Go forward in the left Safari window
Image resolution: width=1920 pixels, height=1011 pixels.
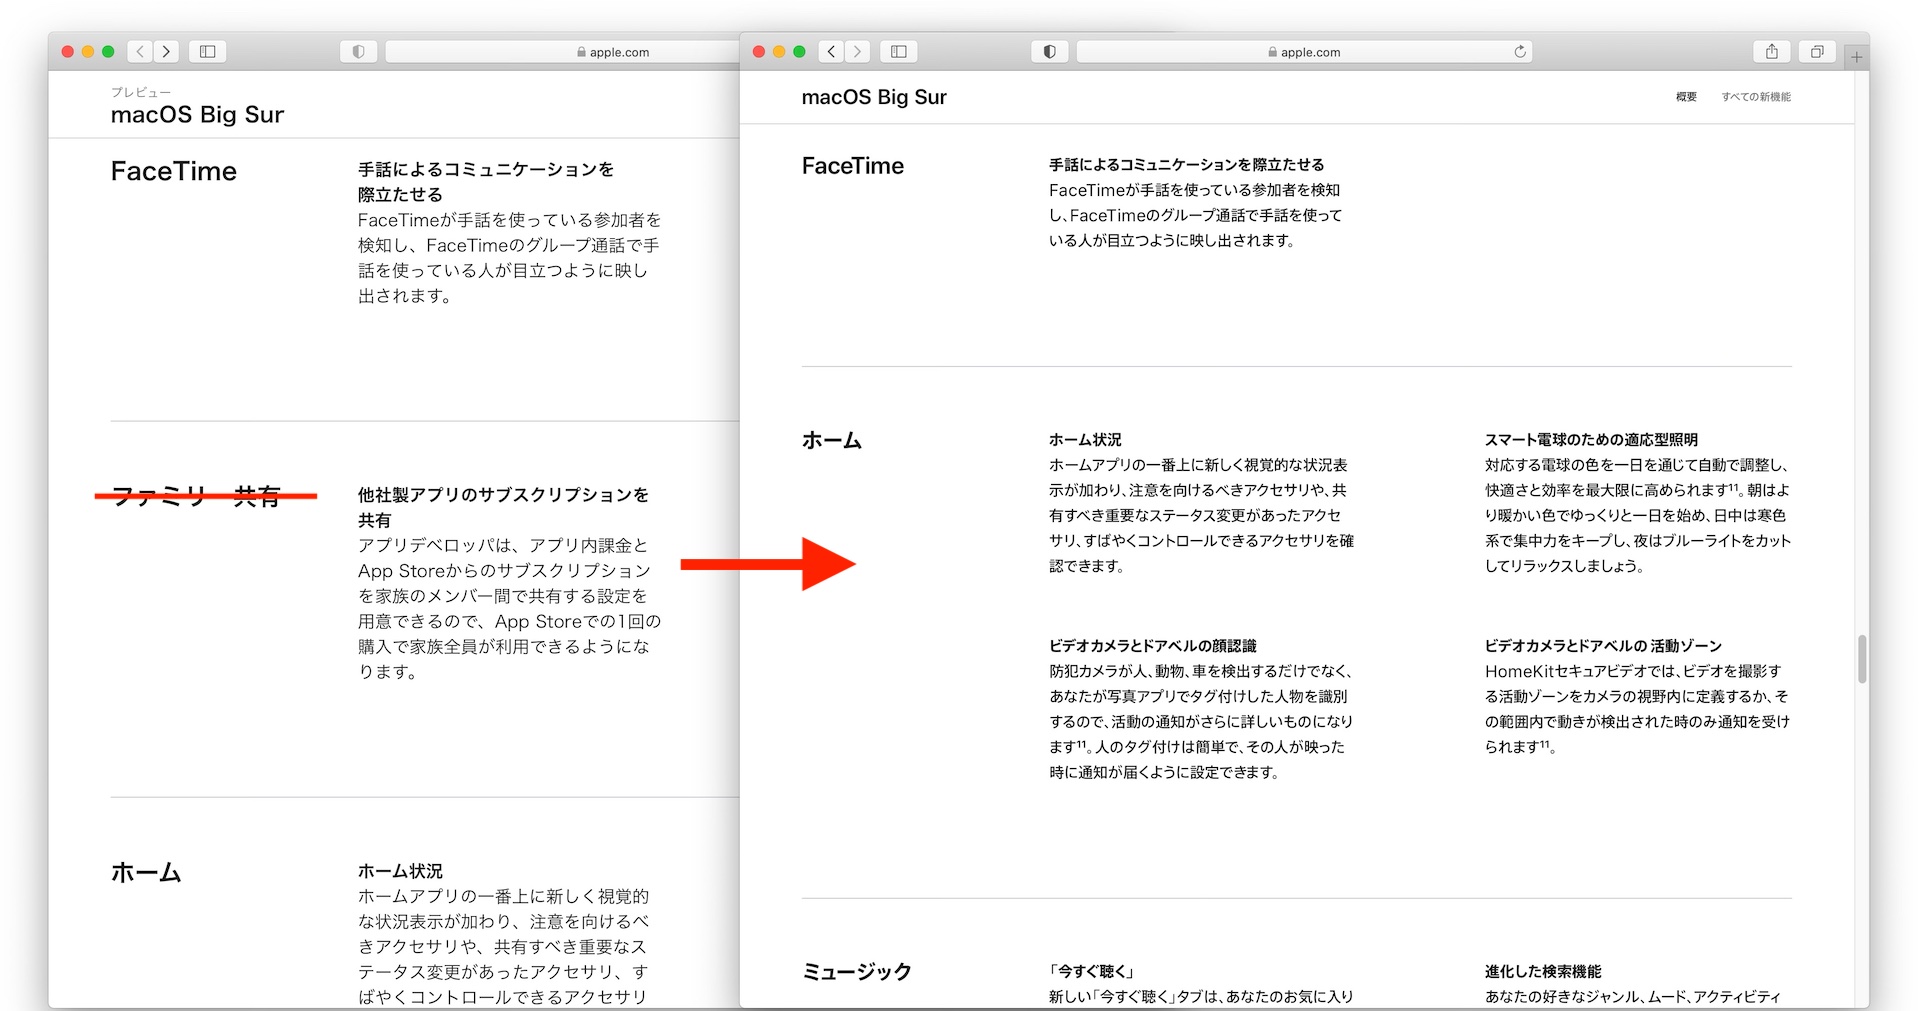[166, 52]
